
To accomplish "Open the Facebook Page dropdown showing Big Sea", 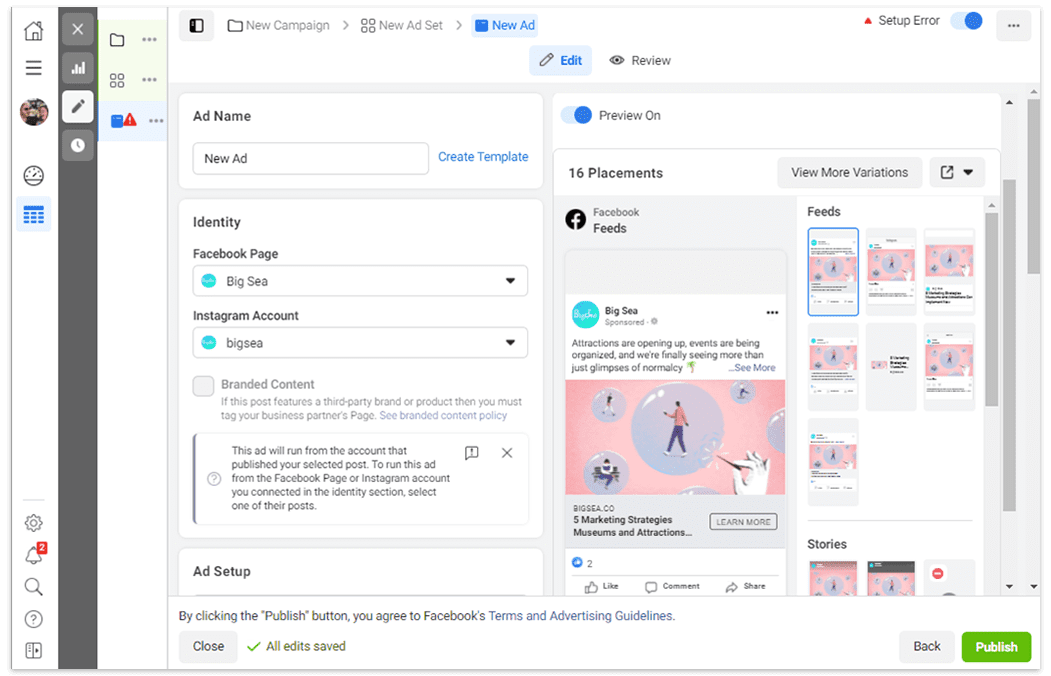I will 360,281.
